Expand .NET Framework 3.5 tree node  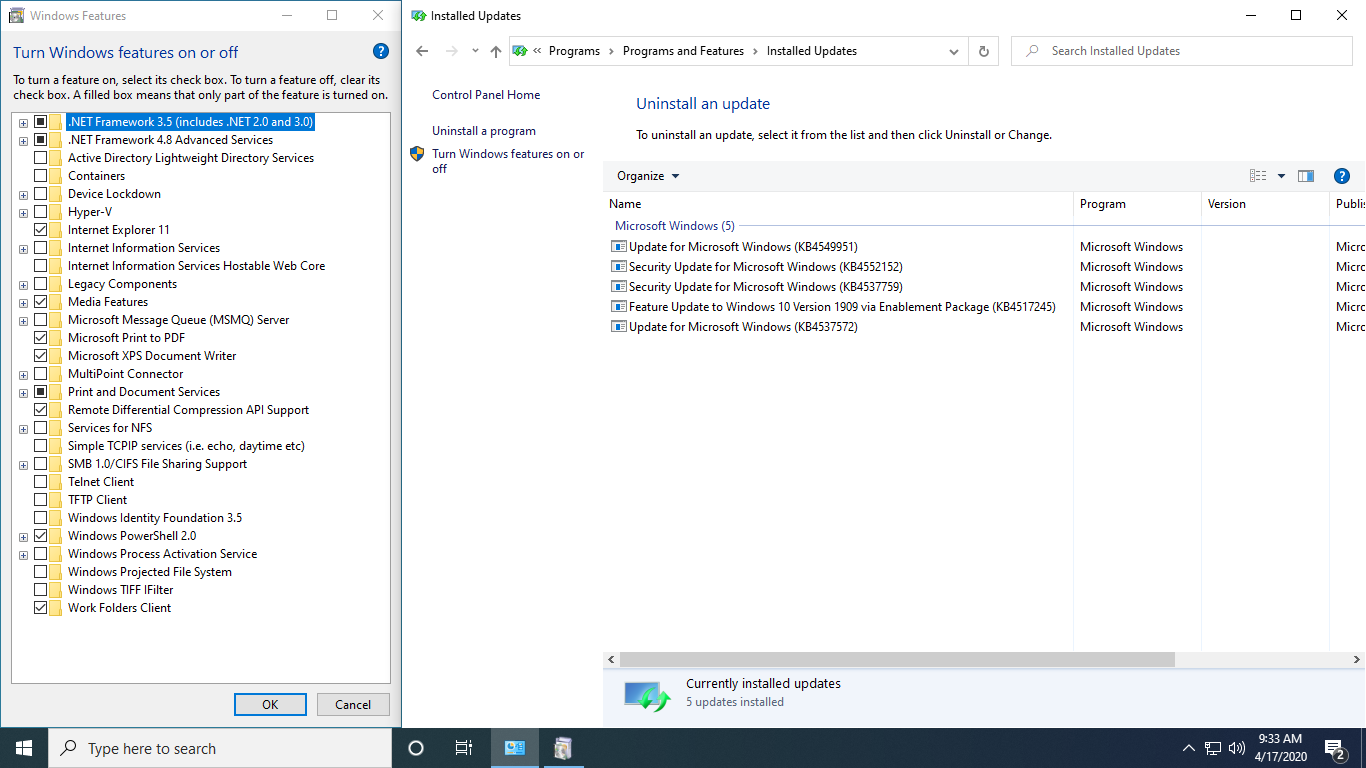[x=23, y=123]
